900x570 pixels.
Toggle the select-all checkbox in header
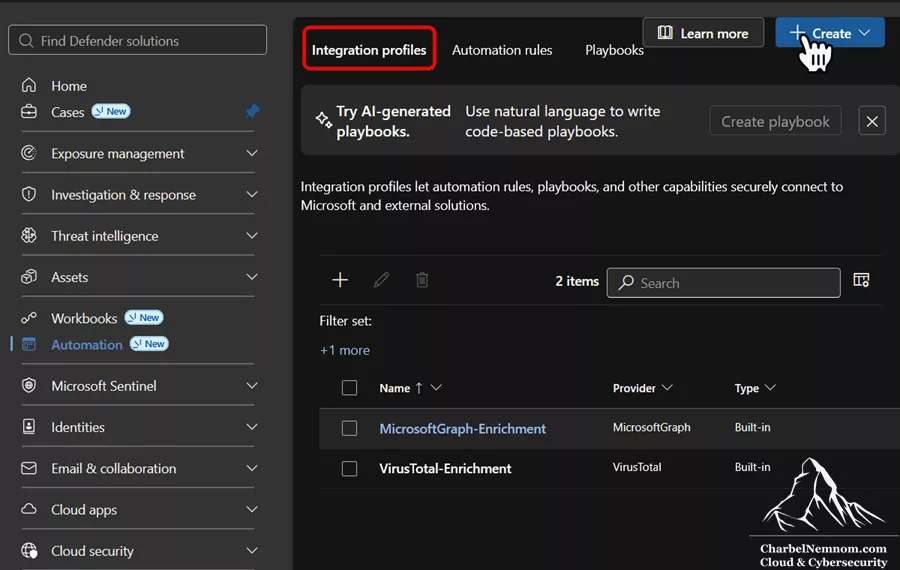coord(349,388)
